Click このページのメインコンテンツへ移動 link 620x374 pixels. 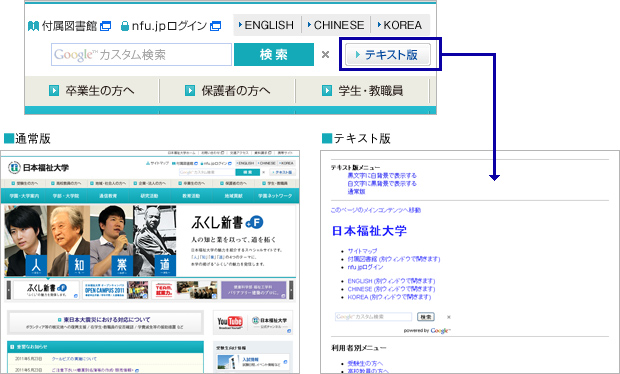(x=376, y=210)
